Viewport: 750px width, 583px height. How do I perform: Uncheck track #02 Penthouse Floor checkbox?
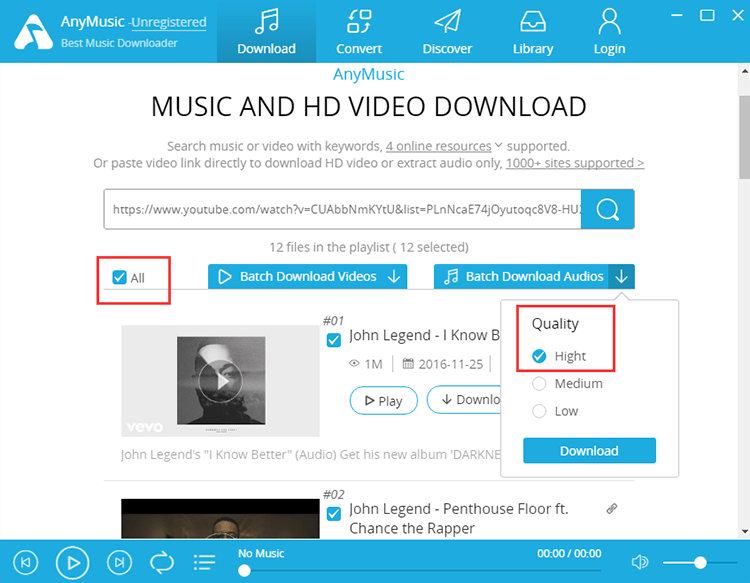coord(334,514)
